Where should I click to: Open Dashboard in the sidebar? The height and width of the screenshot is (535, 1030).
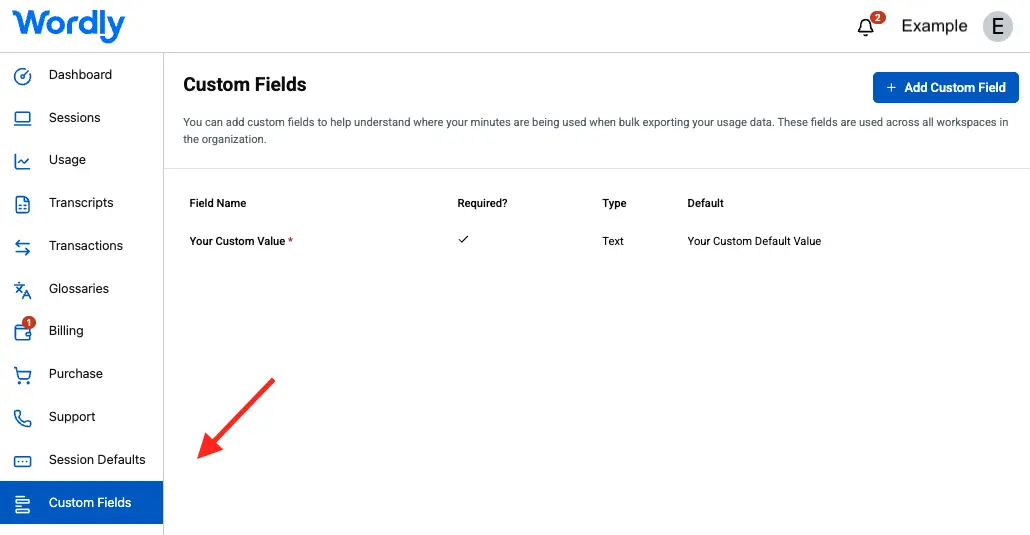[81, 75]
